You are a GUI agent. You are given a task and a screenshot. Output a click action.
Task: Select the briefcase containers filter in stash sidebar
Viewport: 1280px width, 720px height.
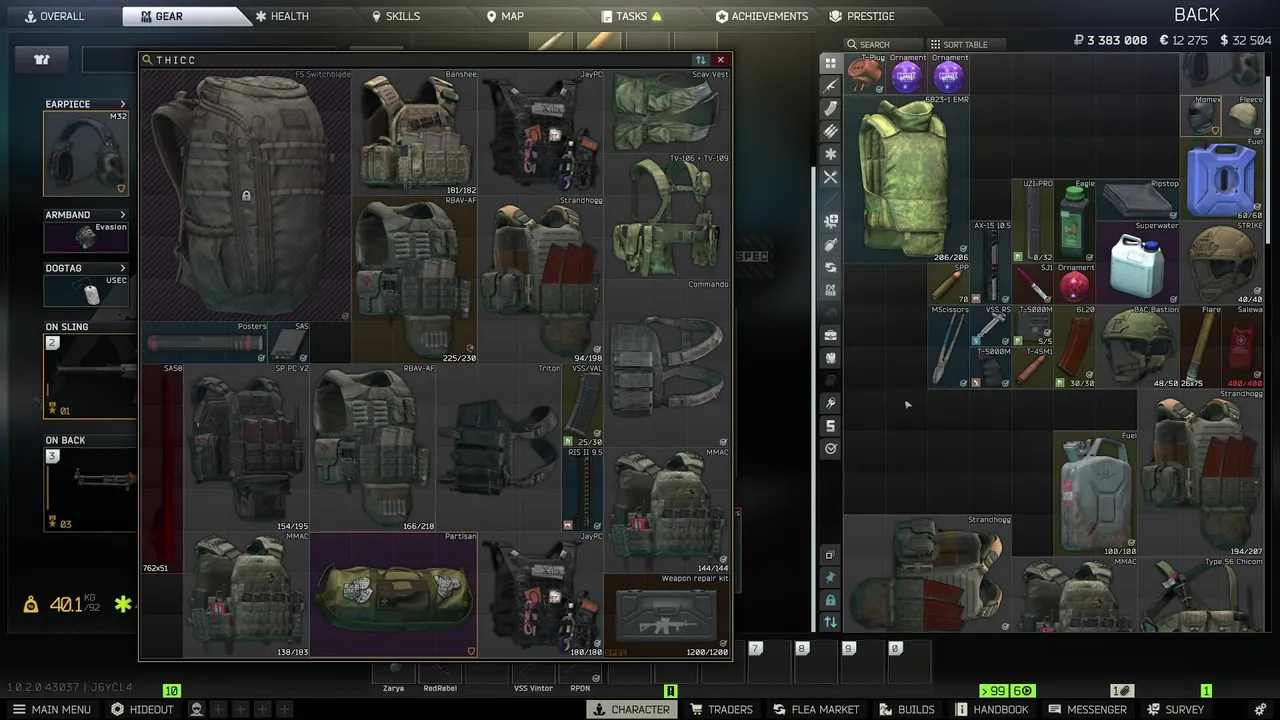(x=830, y=335)
